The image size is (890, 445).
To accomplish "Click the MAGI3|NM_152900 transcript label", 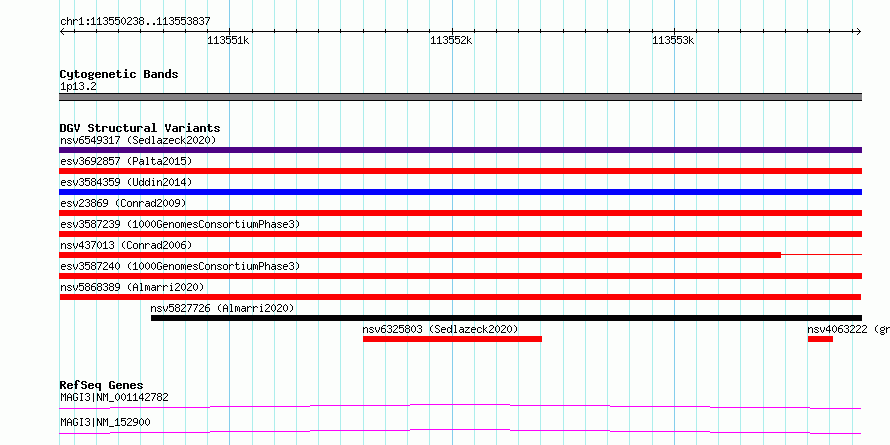I will click(105, 422).
